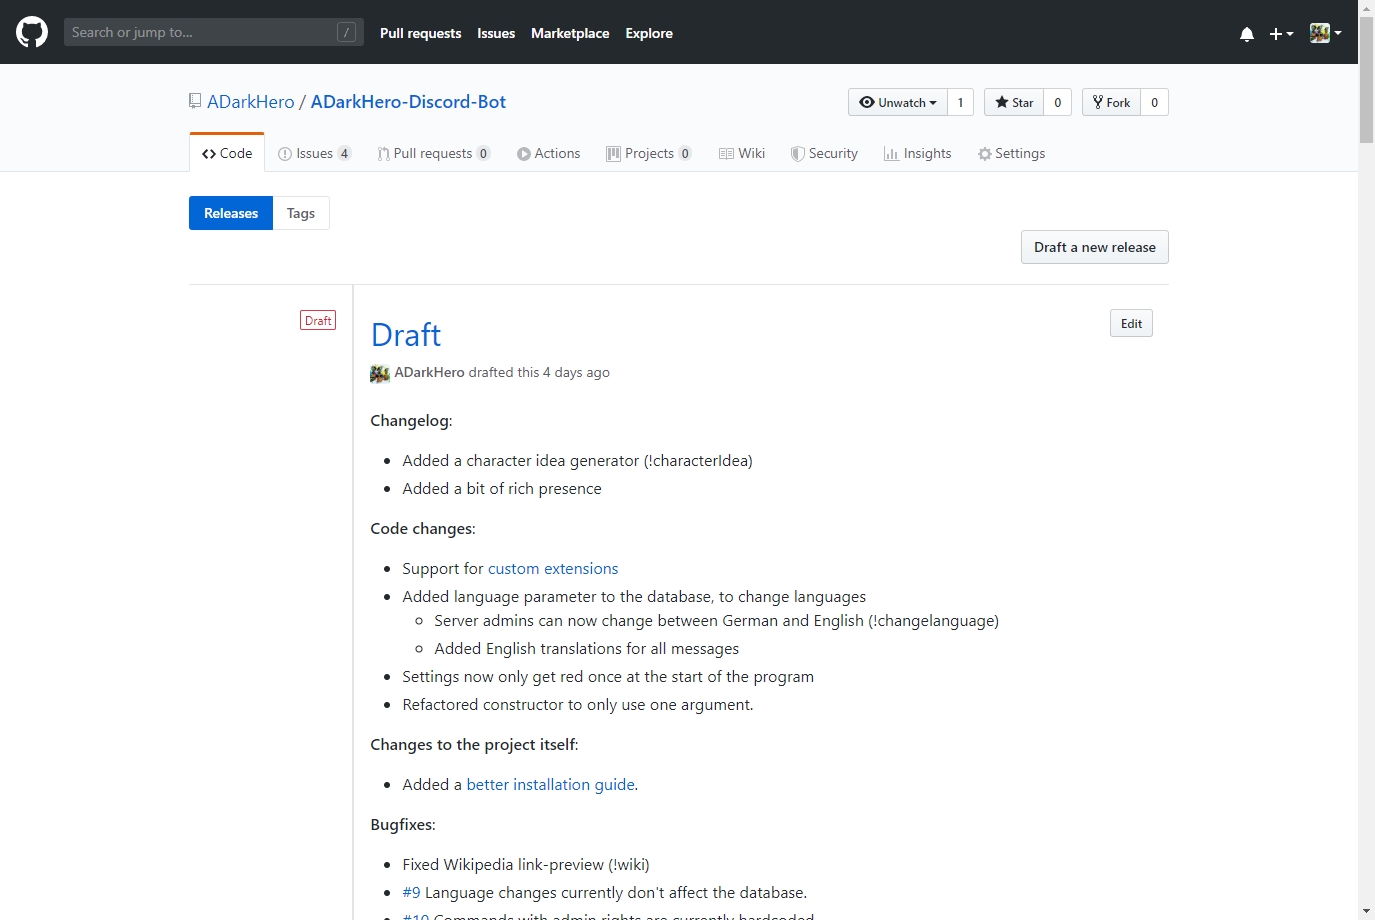The image size is (1375, 920).
Task: Open the Draft release title
Action: click(406, 335)
